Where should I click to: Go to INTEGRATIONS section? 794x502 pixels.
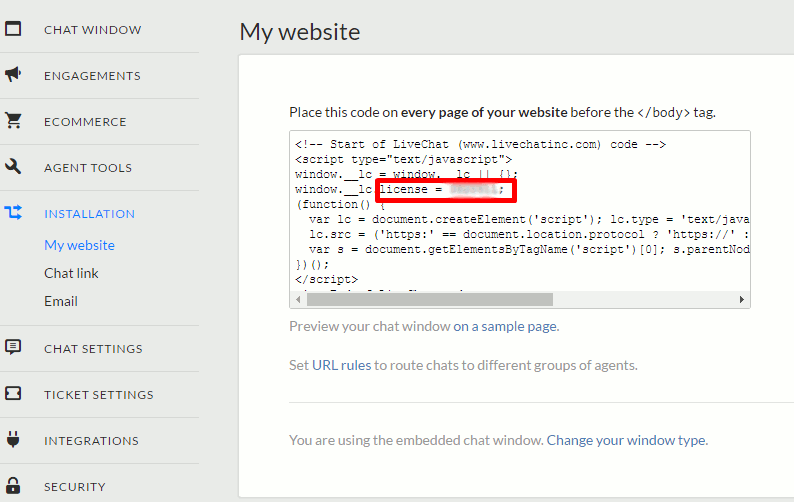[91, 441]
